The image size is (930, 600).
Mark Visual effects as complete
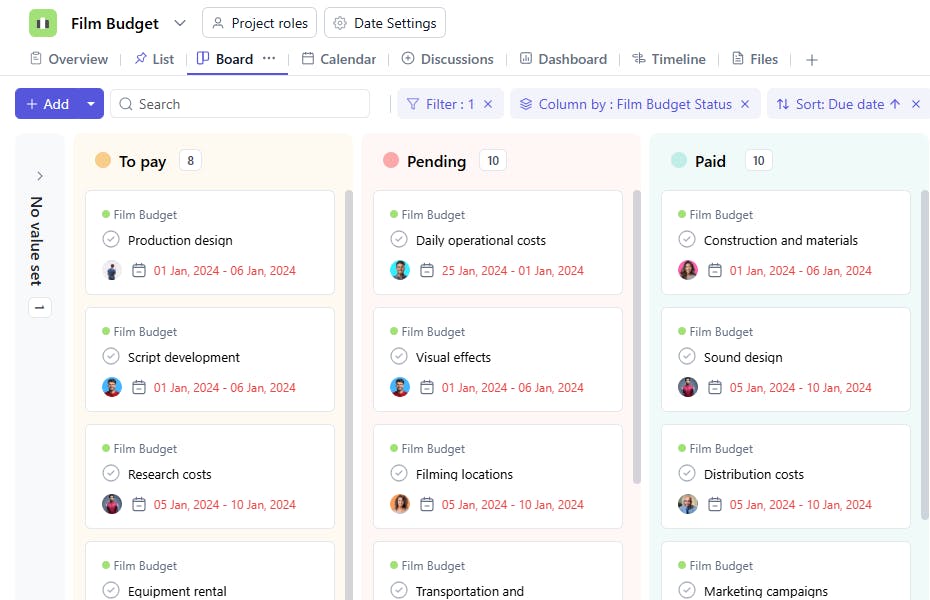click(x=399, y=356)
